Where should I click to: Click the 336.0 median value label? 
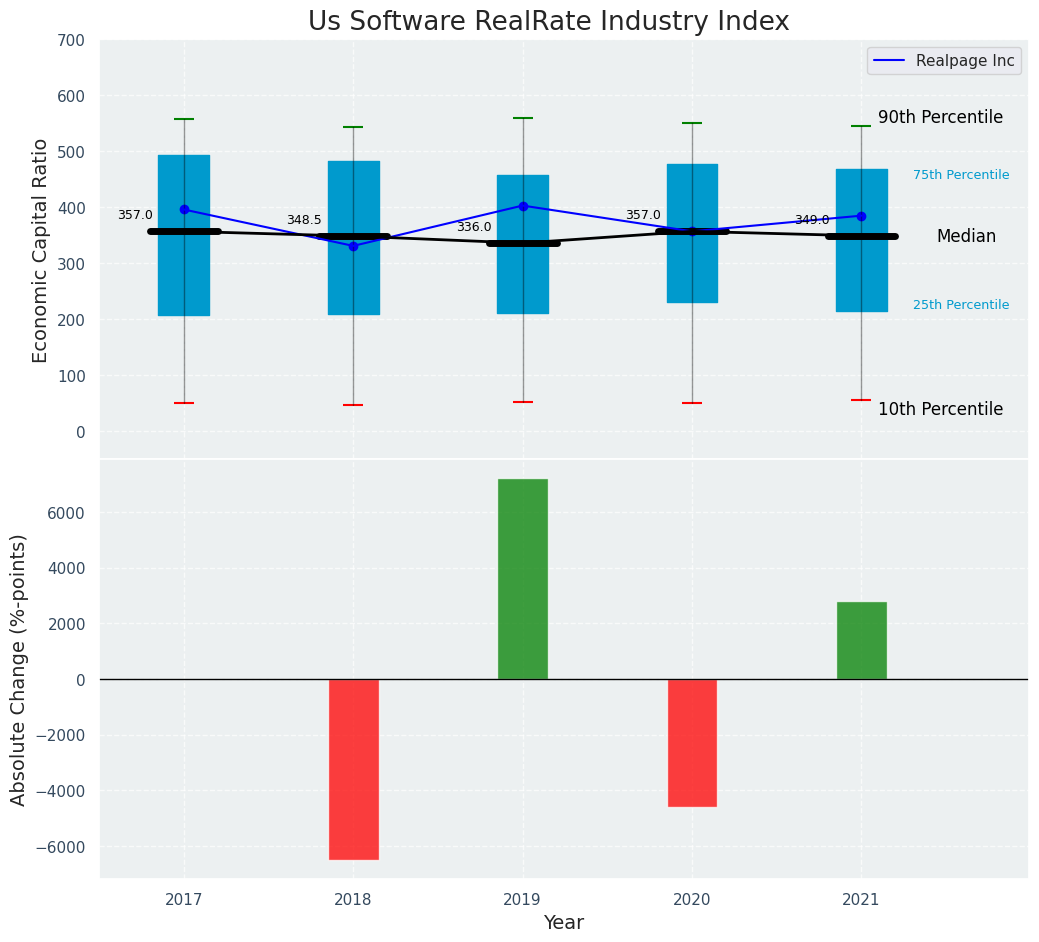point(474,228)
